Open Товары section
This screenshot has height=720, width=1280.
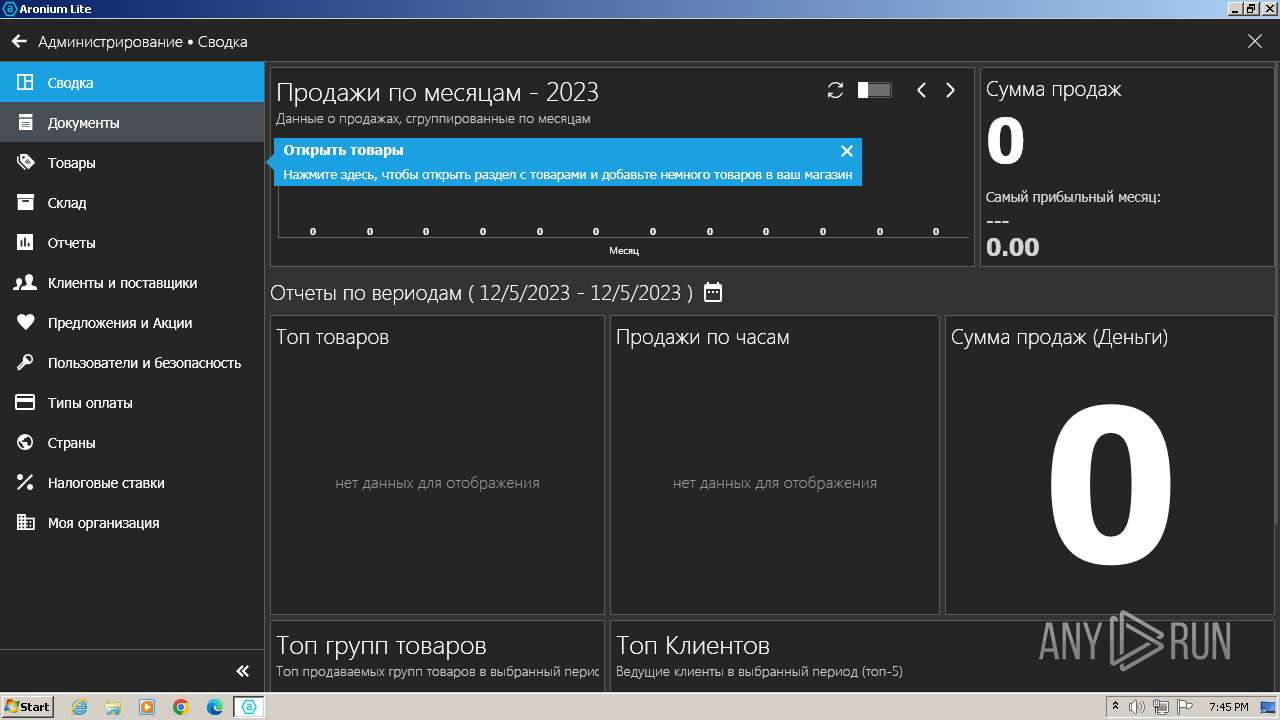click(132, 163)
